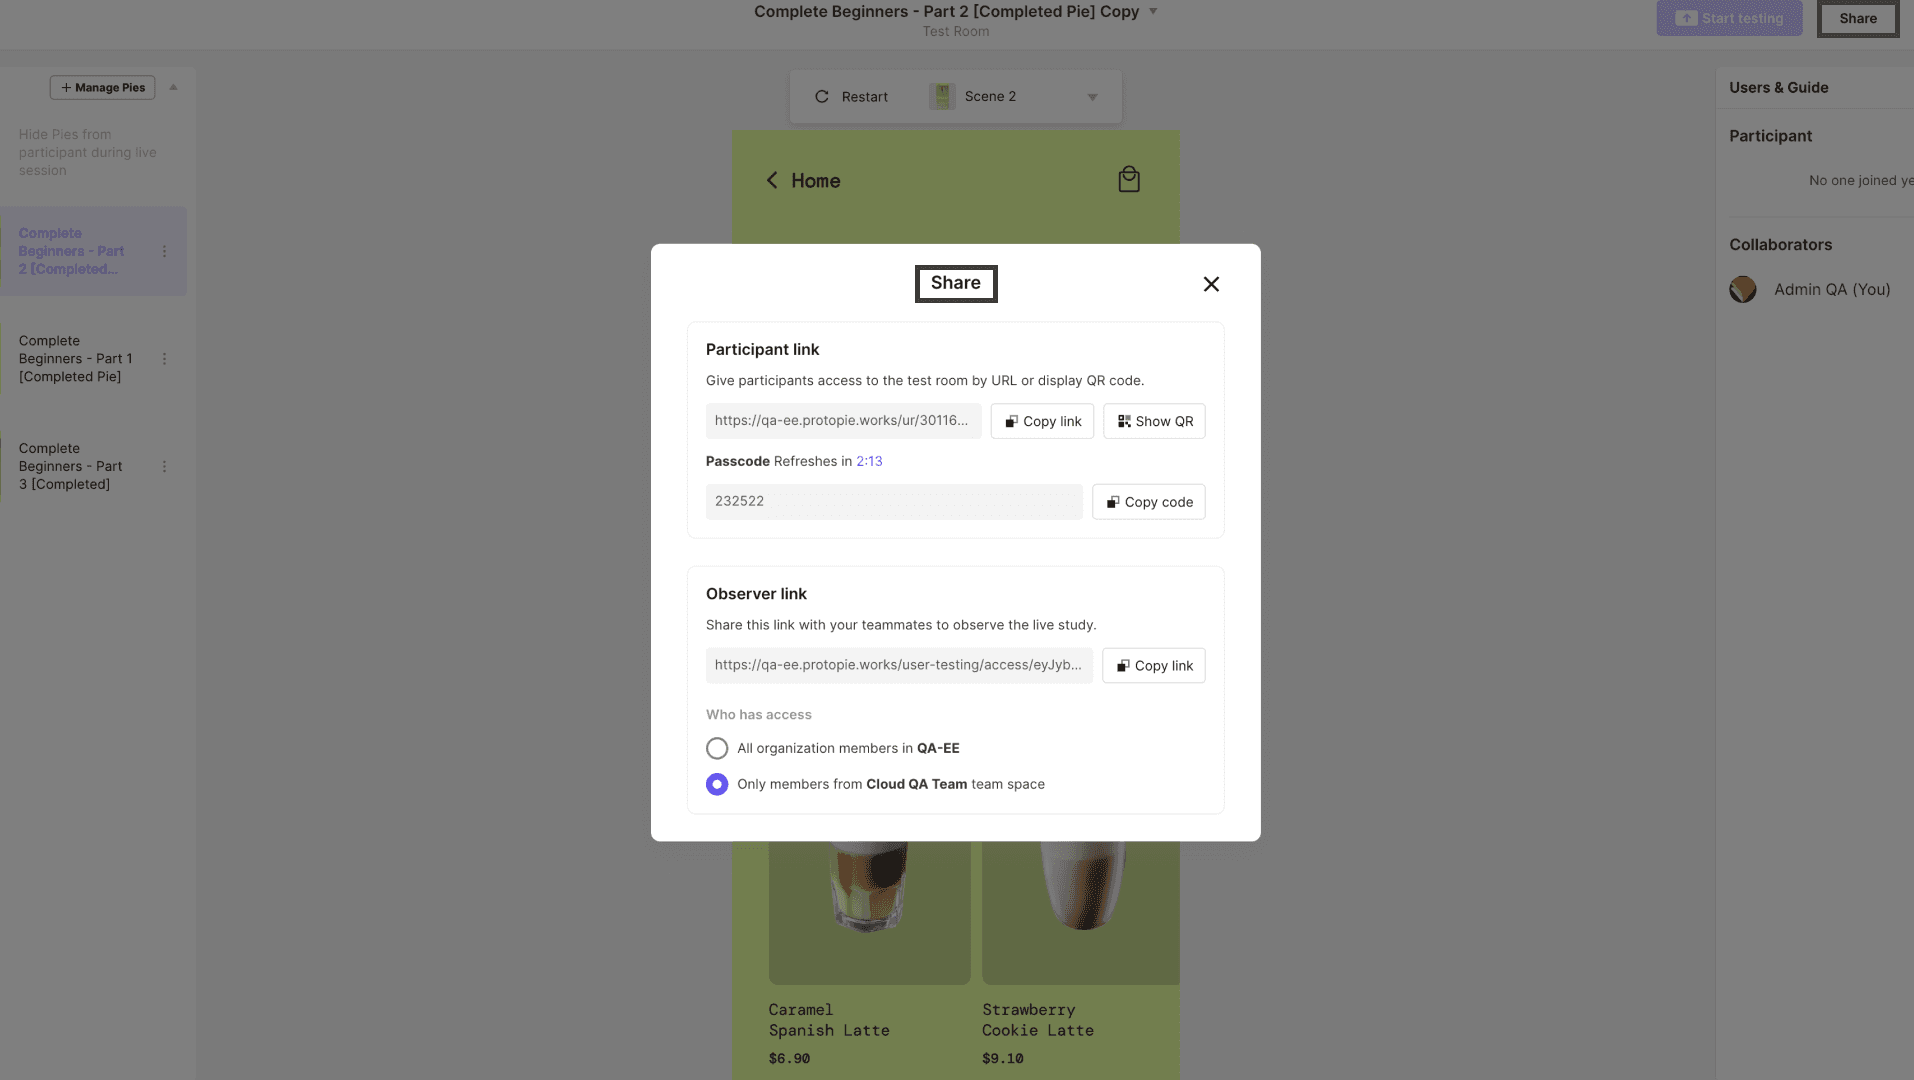Select Only members from Cloud QA Team radio

(717, 784)
